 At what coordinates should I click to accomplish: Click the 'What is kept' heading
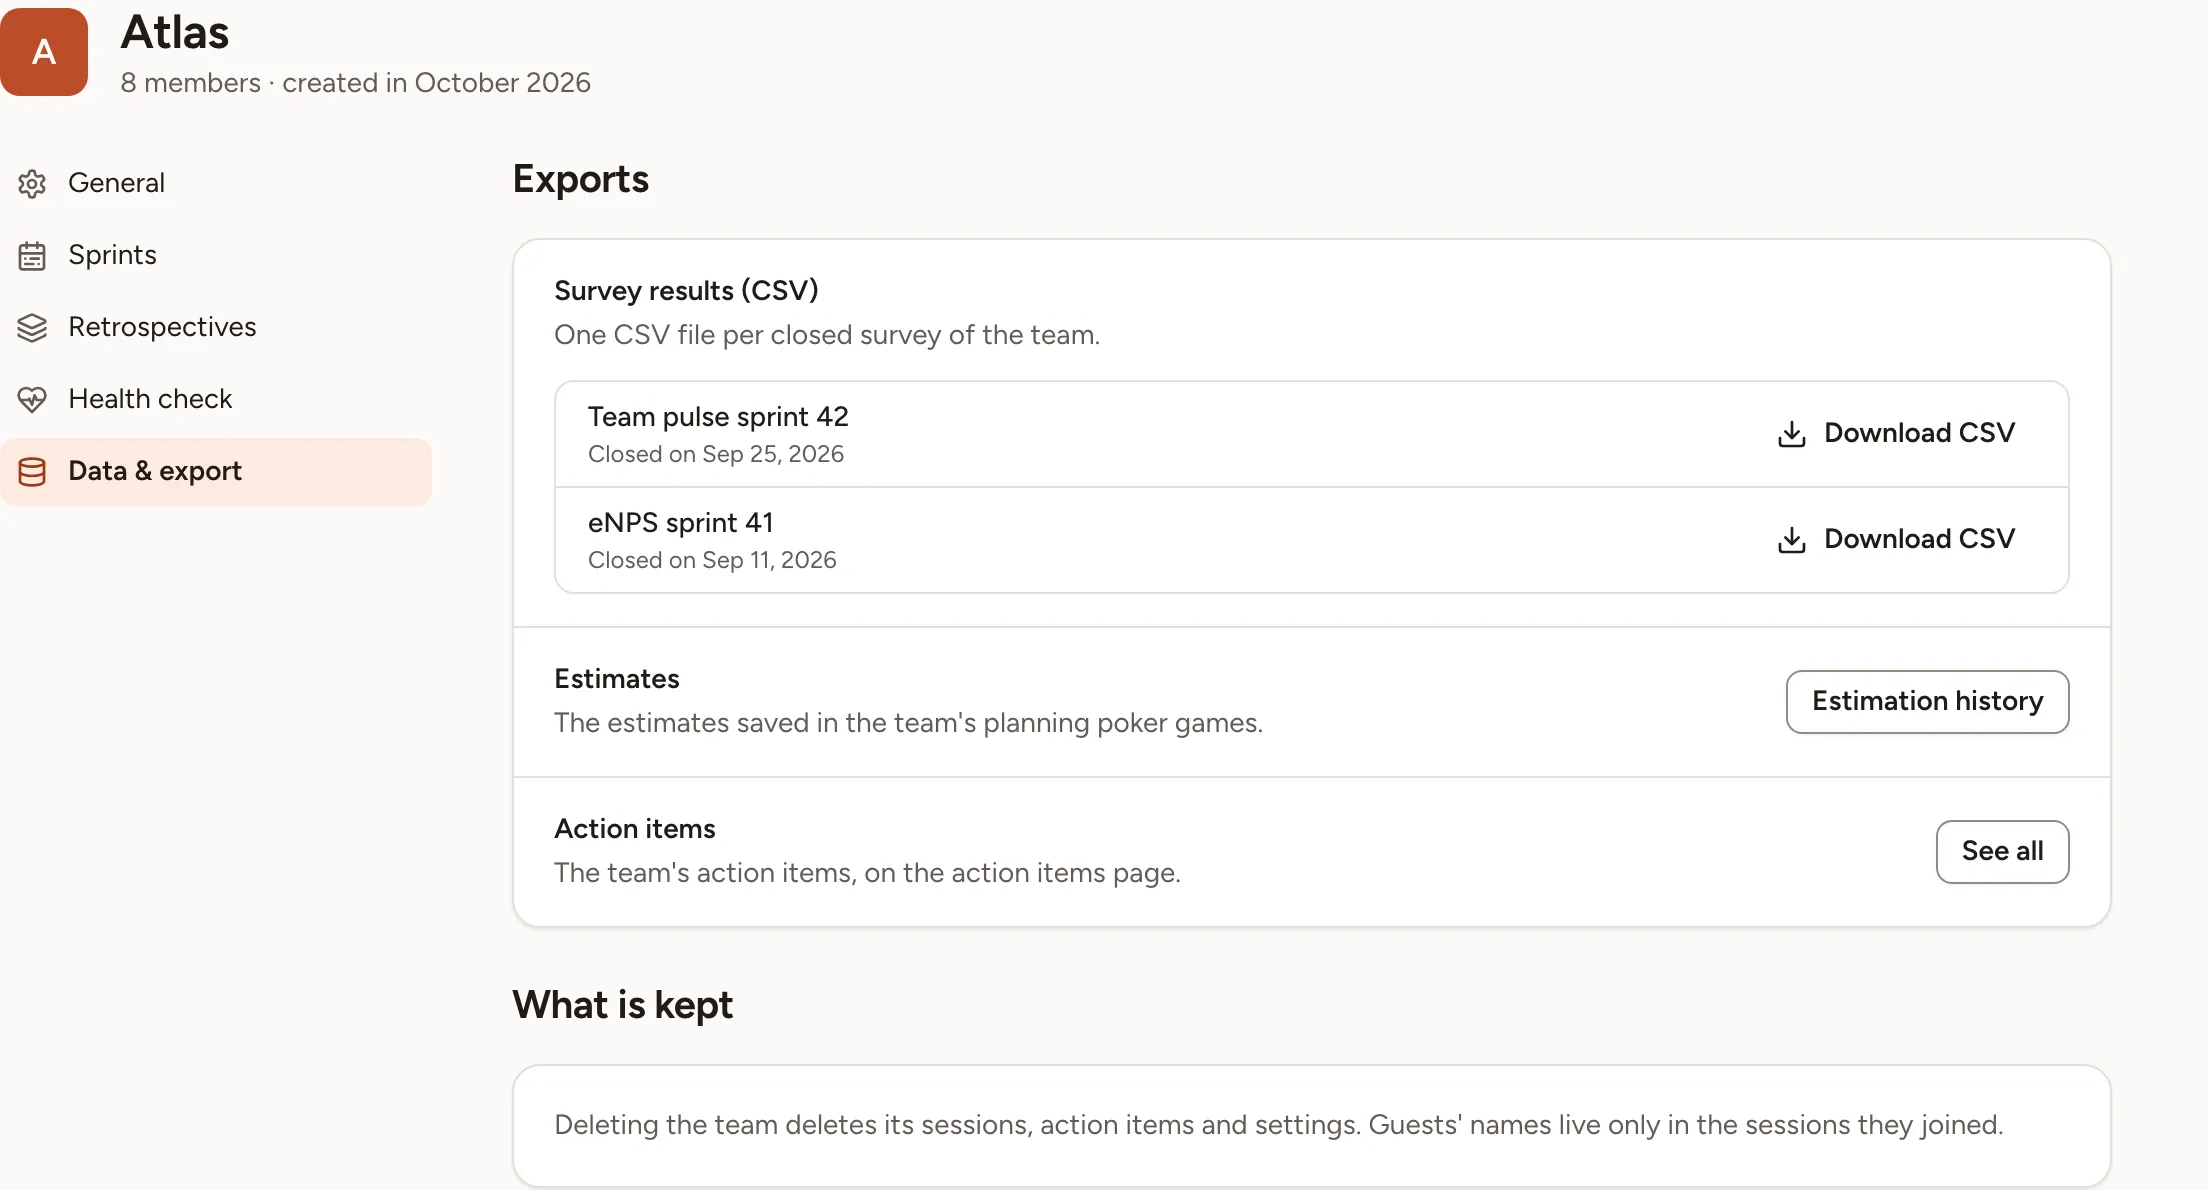click(x=622, y=1004)
